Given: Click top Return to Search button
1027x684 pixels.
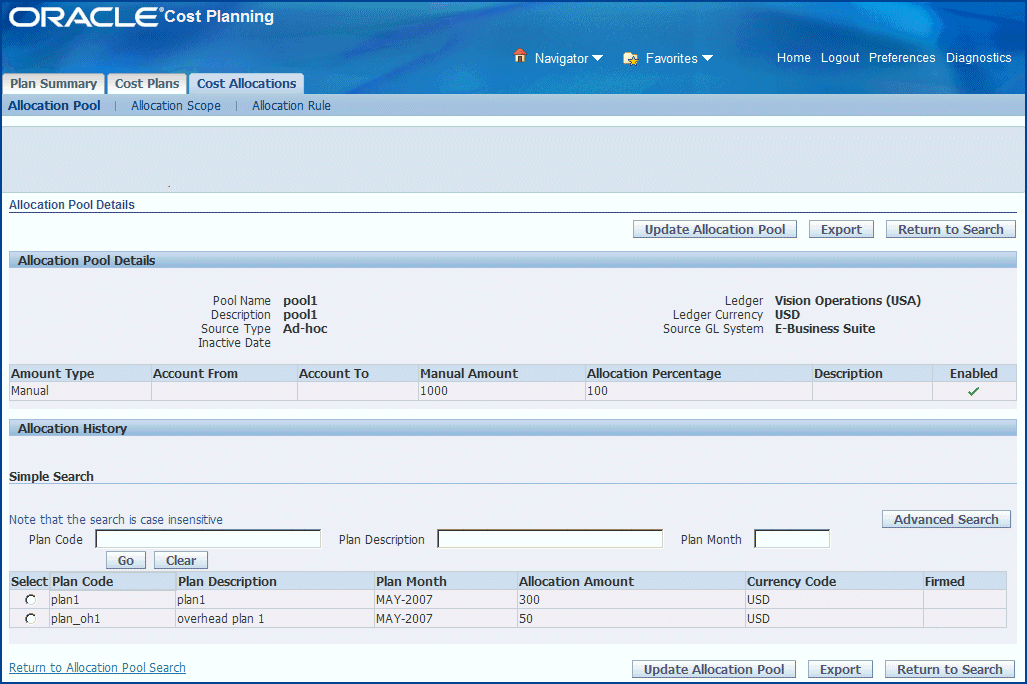Looking at the screenshot, I should (950, 229).
